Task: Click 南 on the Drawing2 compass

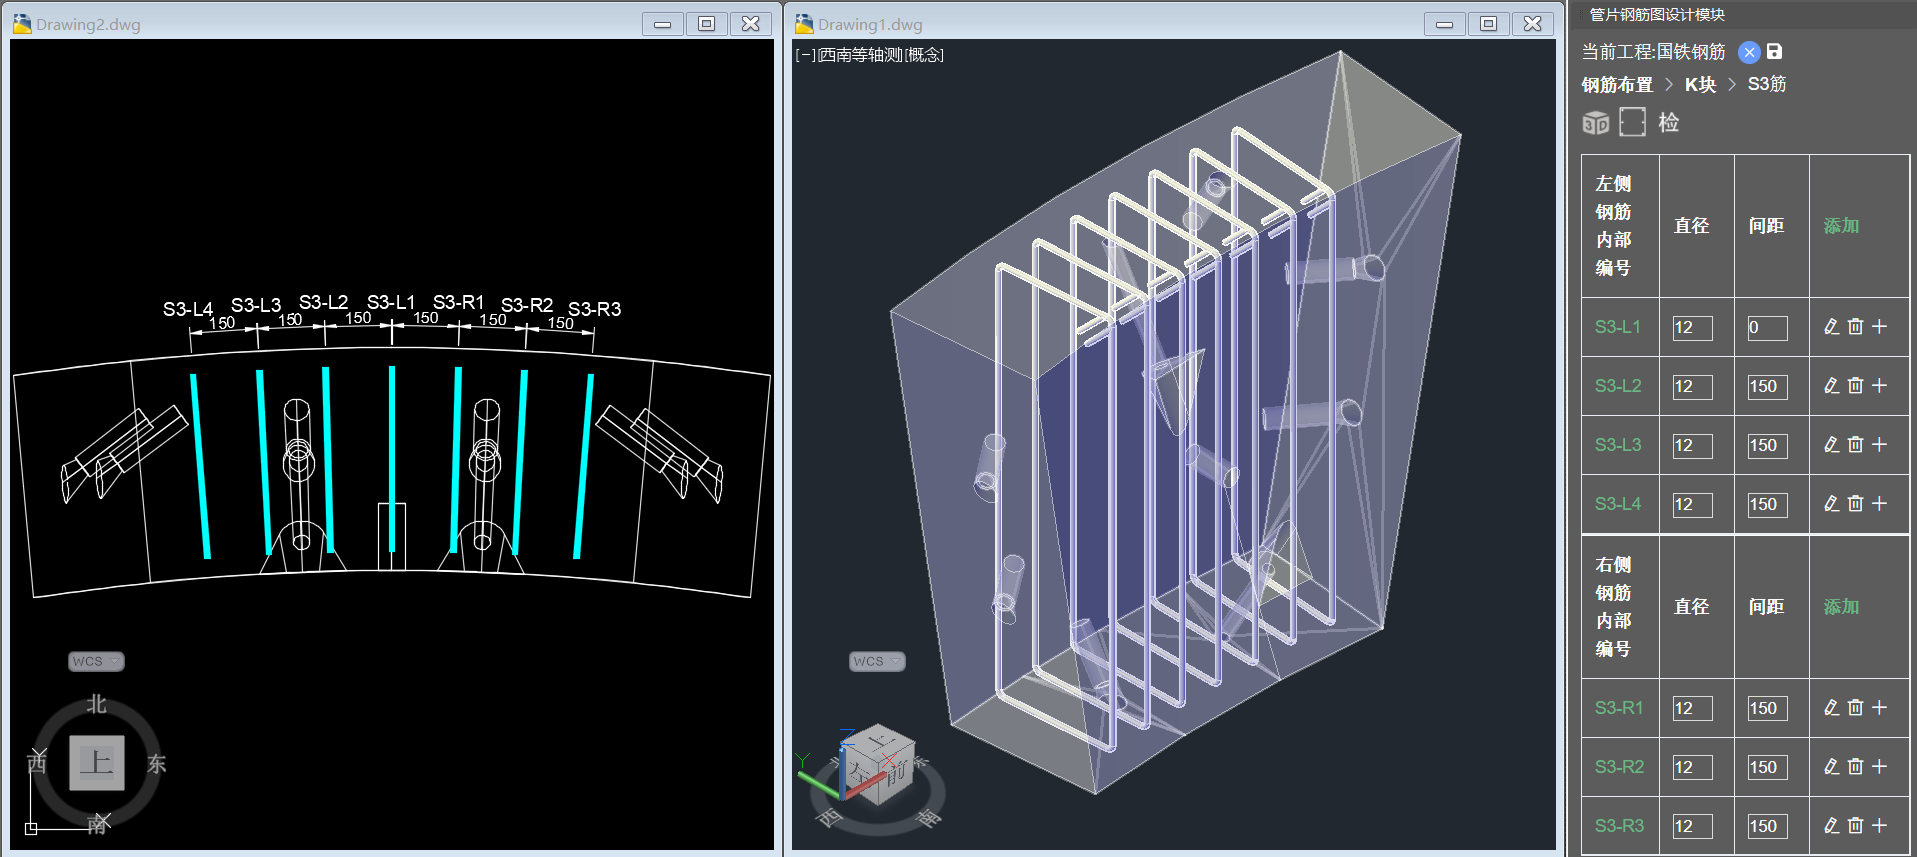Action: (x=97, y=824)
